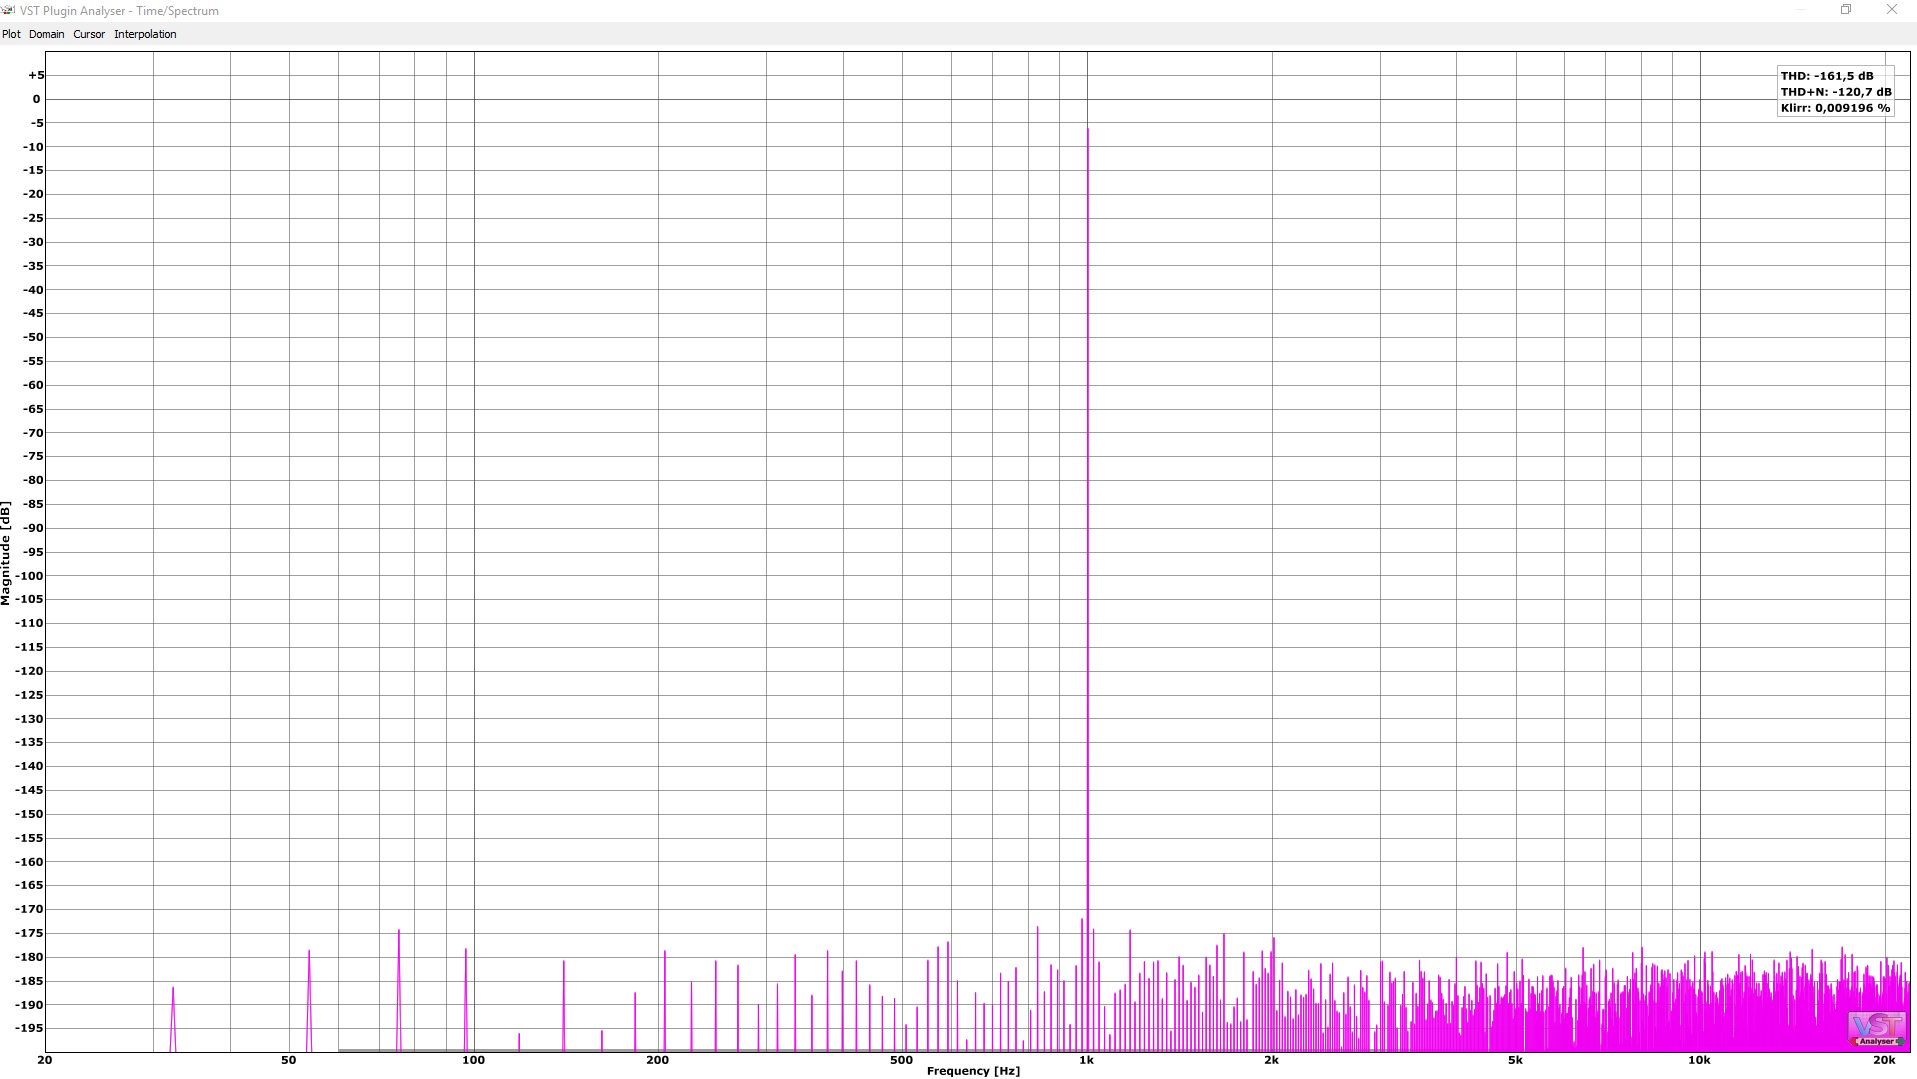Close the VST Plugin Analyser window
Image resolution: width=1917 pixels, height=1079 pixels.
tap(1892, 10)
